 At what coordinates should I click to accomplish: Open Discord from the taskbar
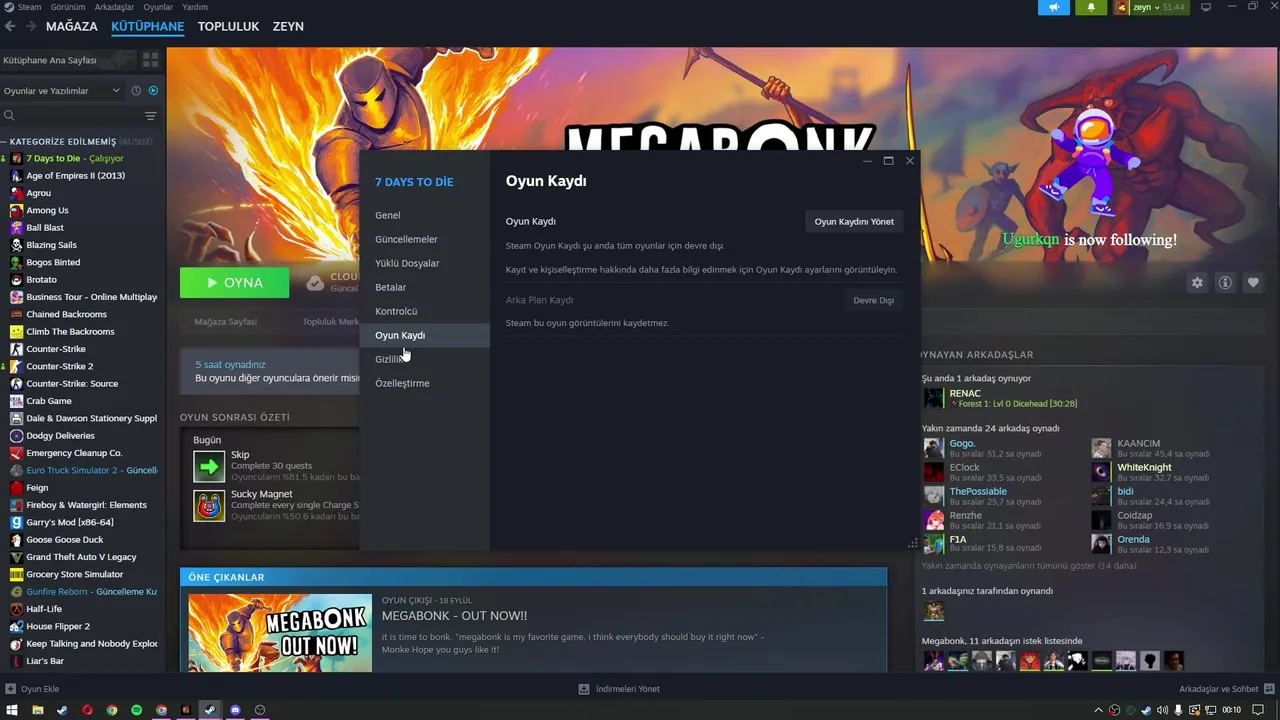235,710
